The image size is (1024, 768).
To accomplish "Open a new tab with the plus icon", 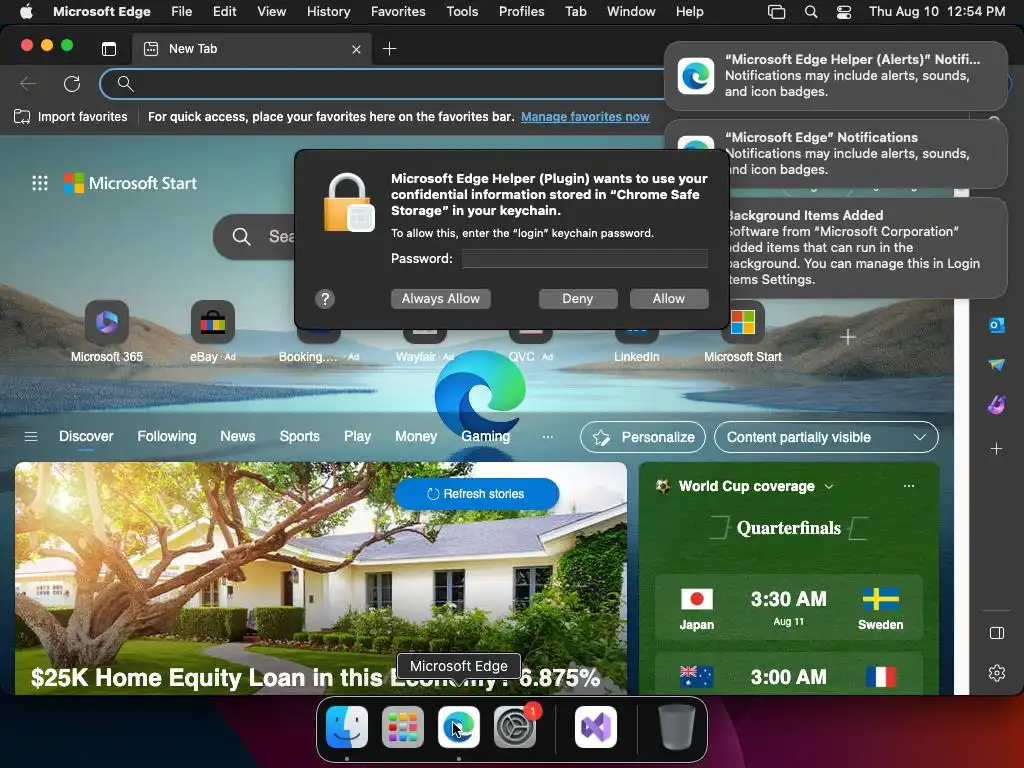I will (x=389, y=49).
